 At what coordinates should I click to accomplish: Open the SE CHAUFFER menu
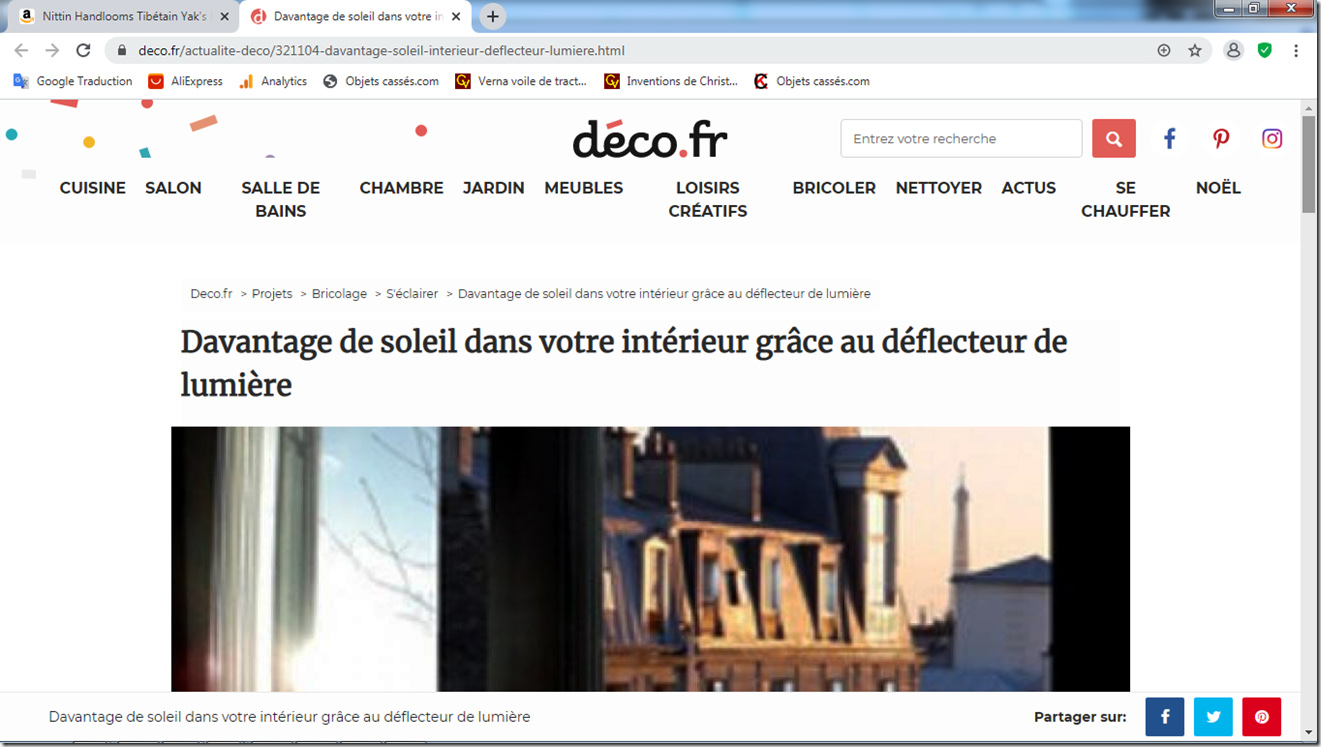click(x=1126, y=199)
